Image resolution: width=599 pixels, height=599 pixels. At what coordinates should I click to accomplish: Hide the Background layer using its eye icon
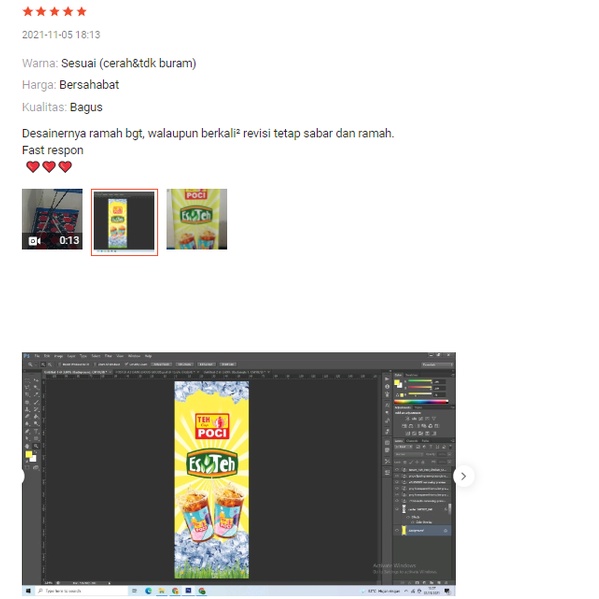(397, 531)
